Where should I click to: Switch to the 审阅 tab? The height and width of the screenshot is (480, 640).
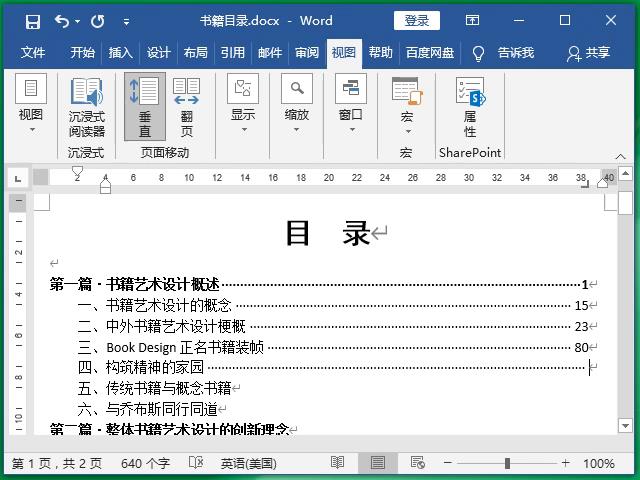[x=307, y=53]
